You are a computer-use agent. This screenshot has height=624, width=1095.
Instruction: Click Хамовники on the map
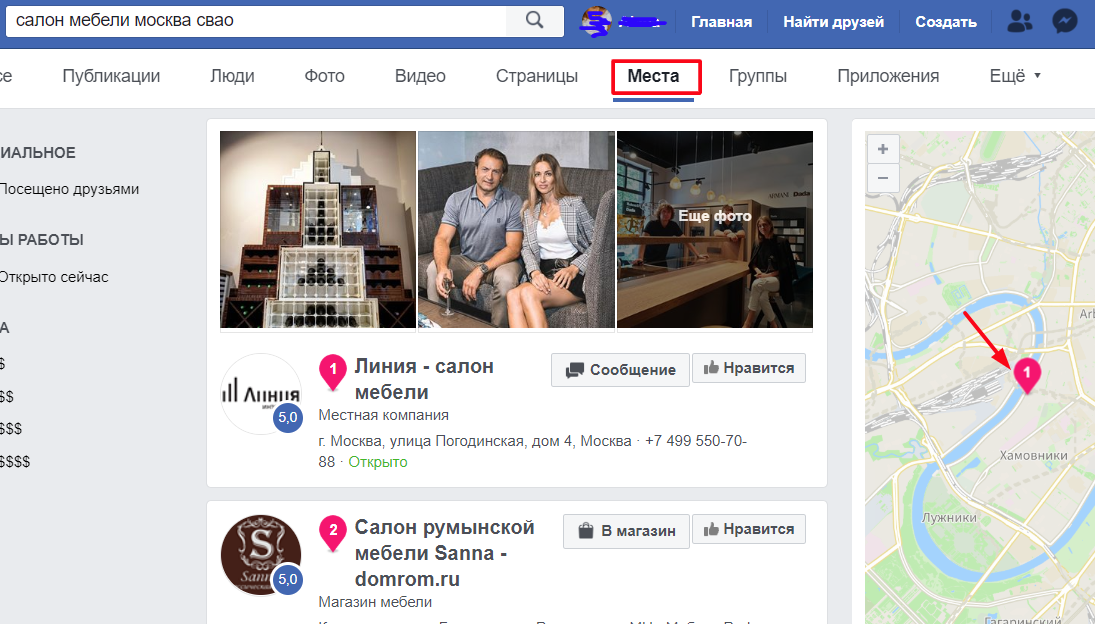click(x=1033, y=456)
